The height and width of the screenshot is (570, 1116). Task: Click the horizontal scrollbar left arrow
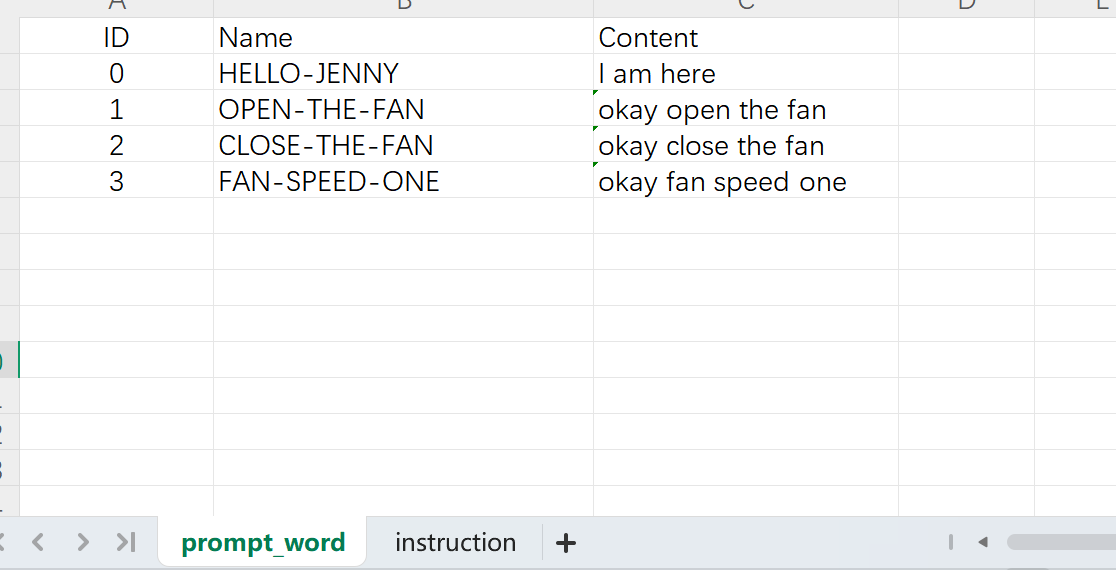[982, 542]
